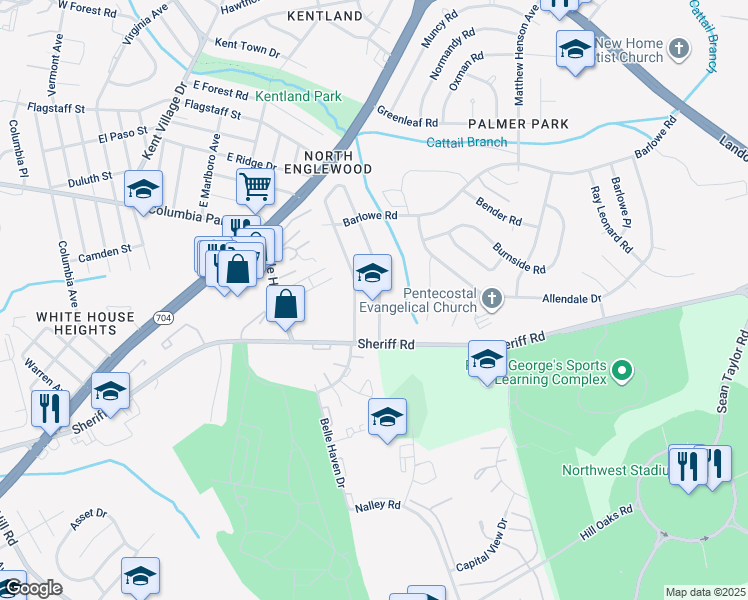
Task: Click school marker near New Home Baptist Church
Action: point(575,51)
